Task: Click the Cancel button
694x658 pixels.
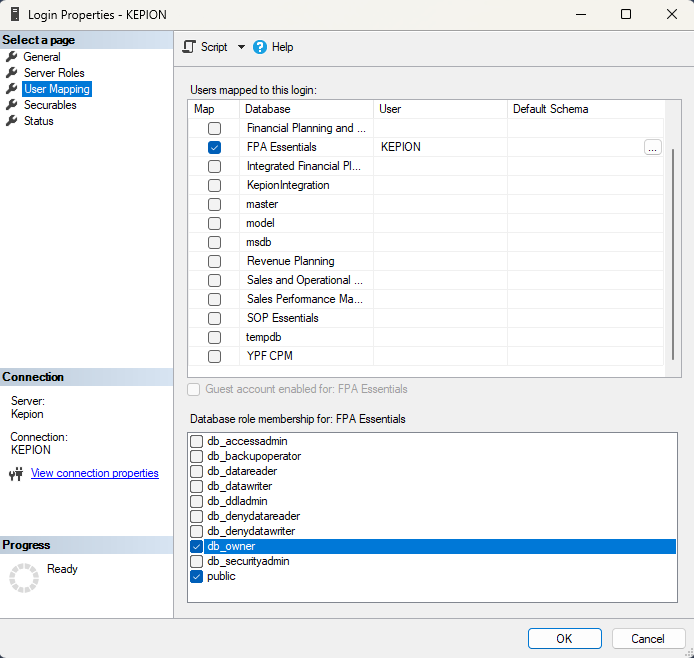Action: click(648, 639)
